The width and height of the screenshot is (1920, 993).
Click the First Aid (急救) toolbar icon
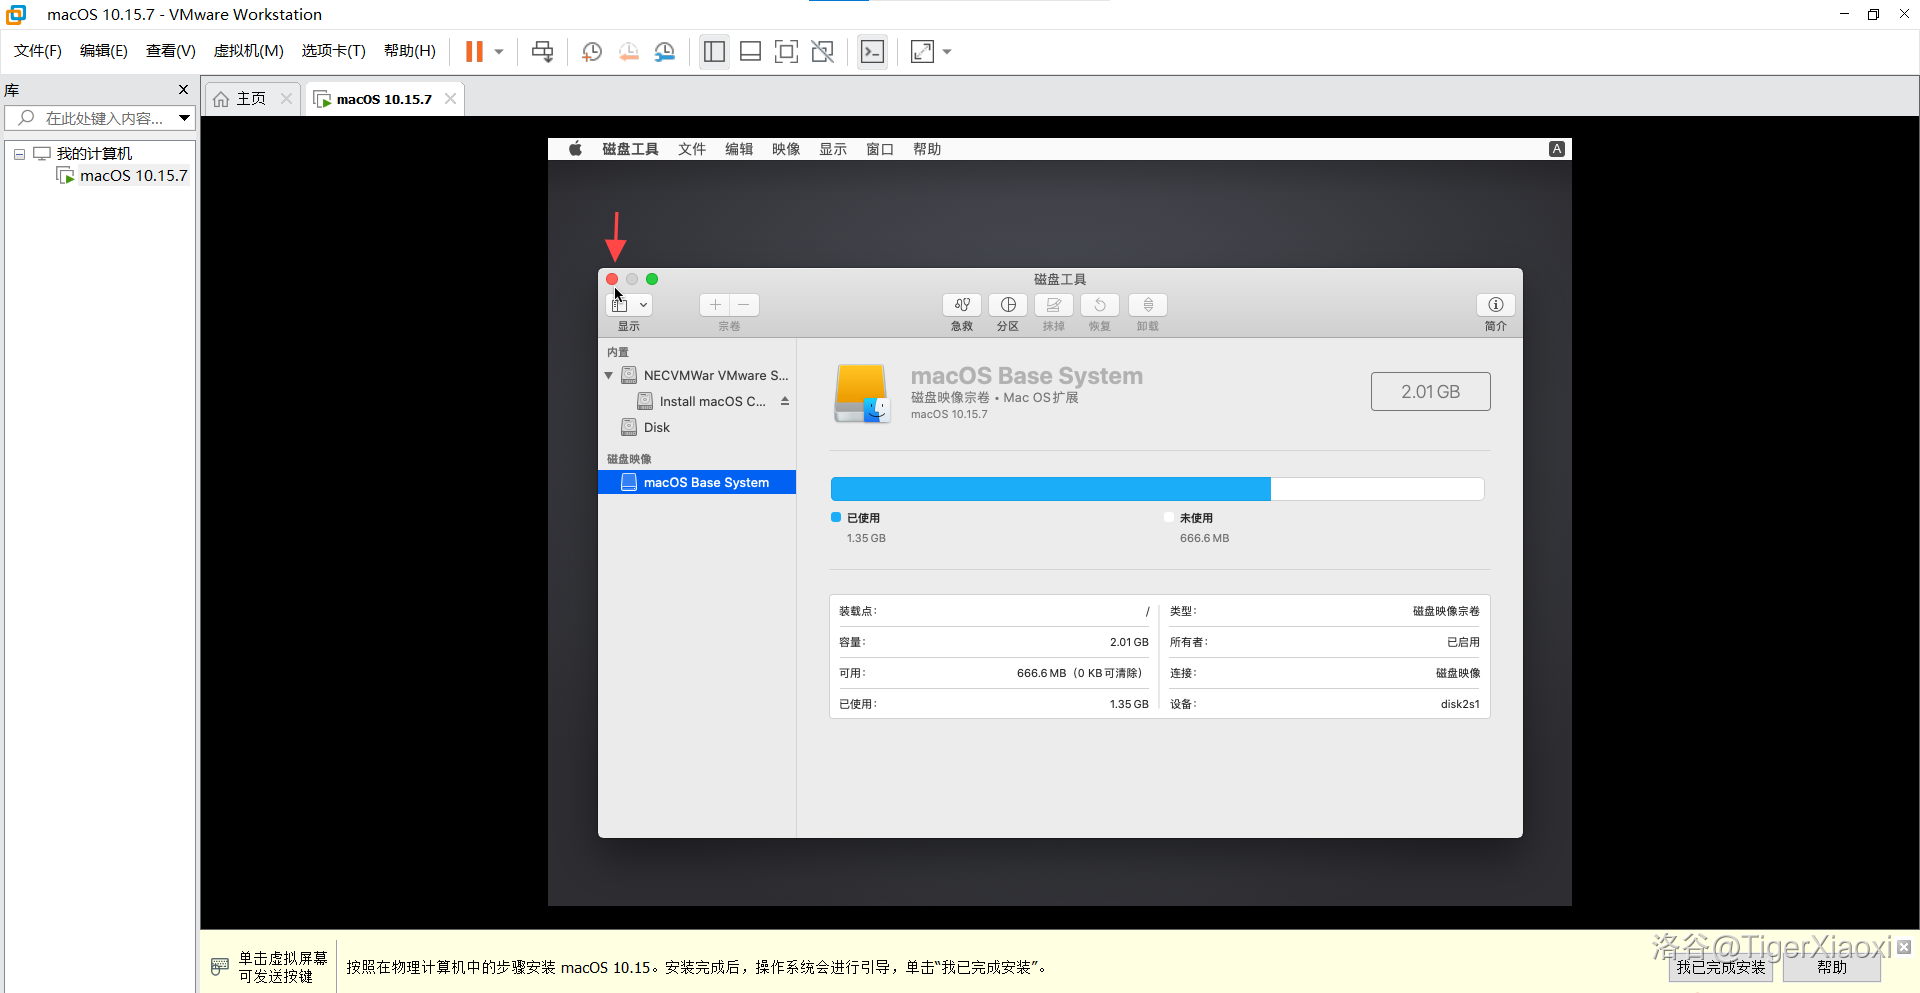pos(961,305)
